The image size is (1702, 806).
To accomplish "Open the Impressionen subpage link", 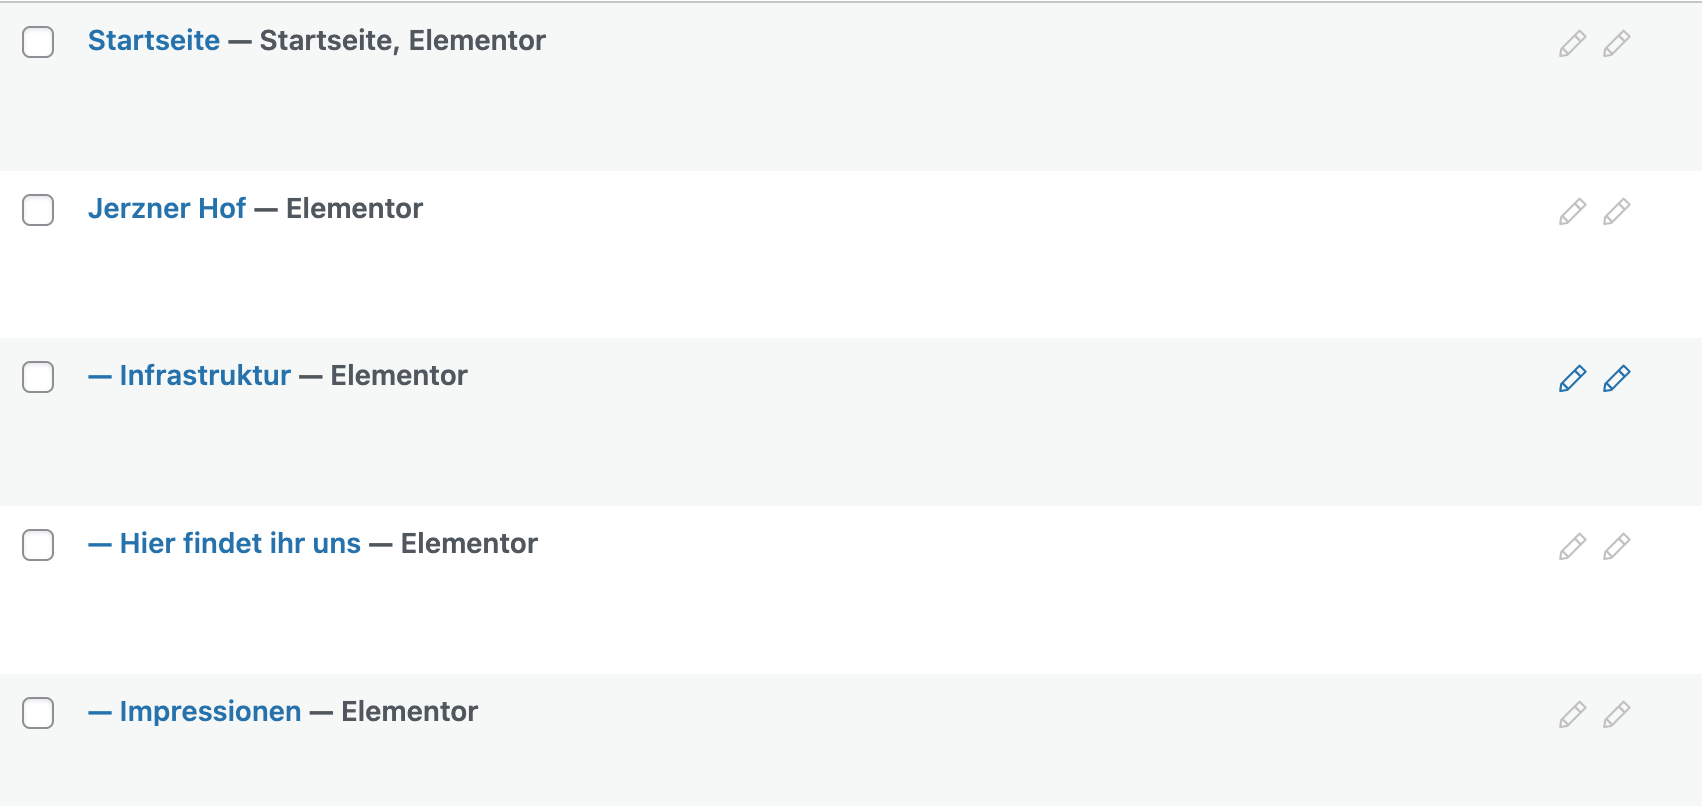I will 210,711.
